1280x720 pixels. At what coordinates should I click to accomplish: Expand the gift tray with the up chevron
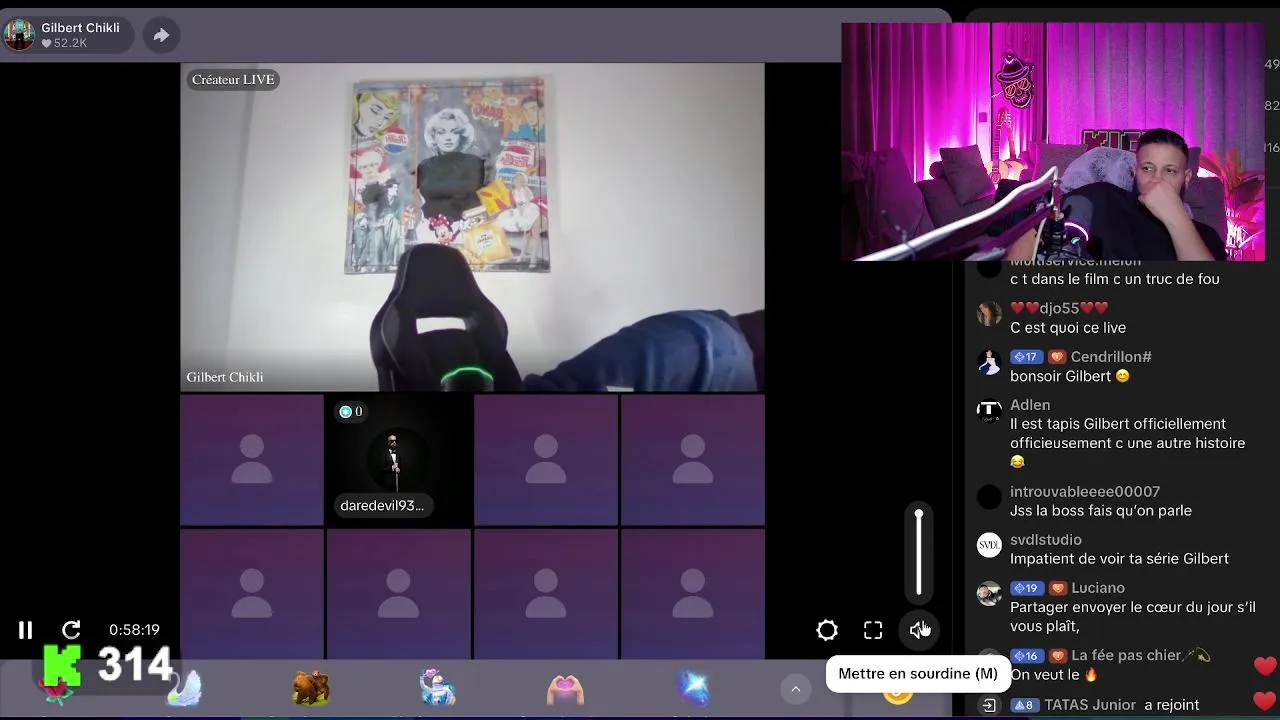(x=796, y=689)
